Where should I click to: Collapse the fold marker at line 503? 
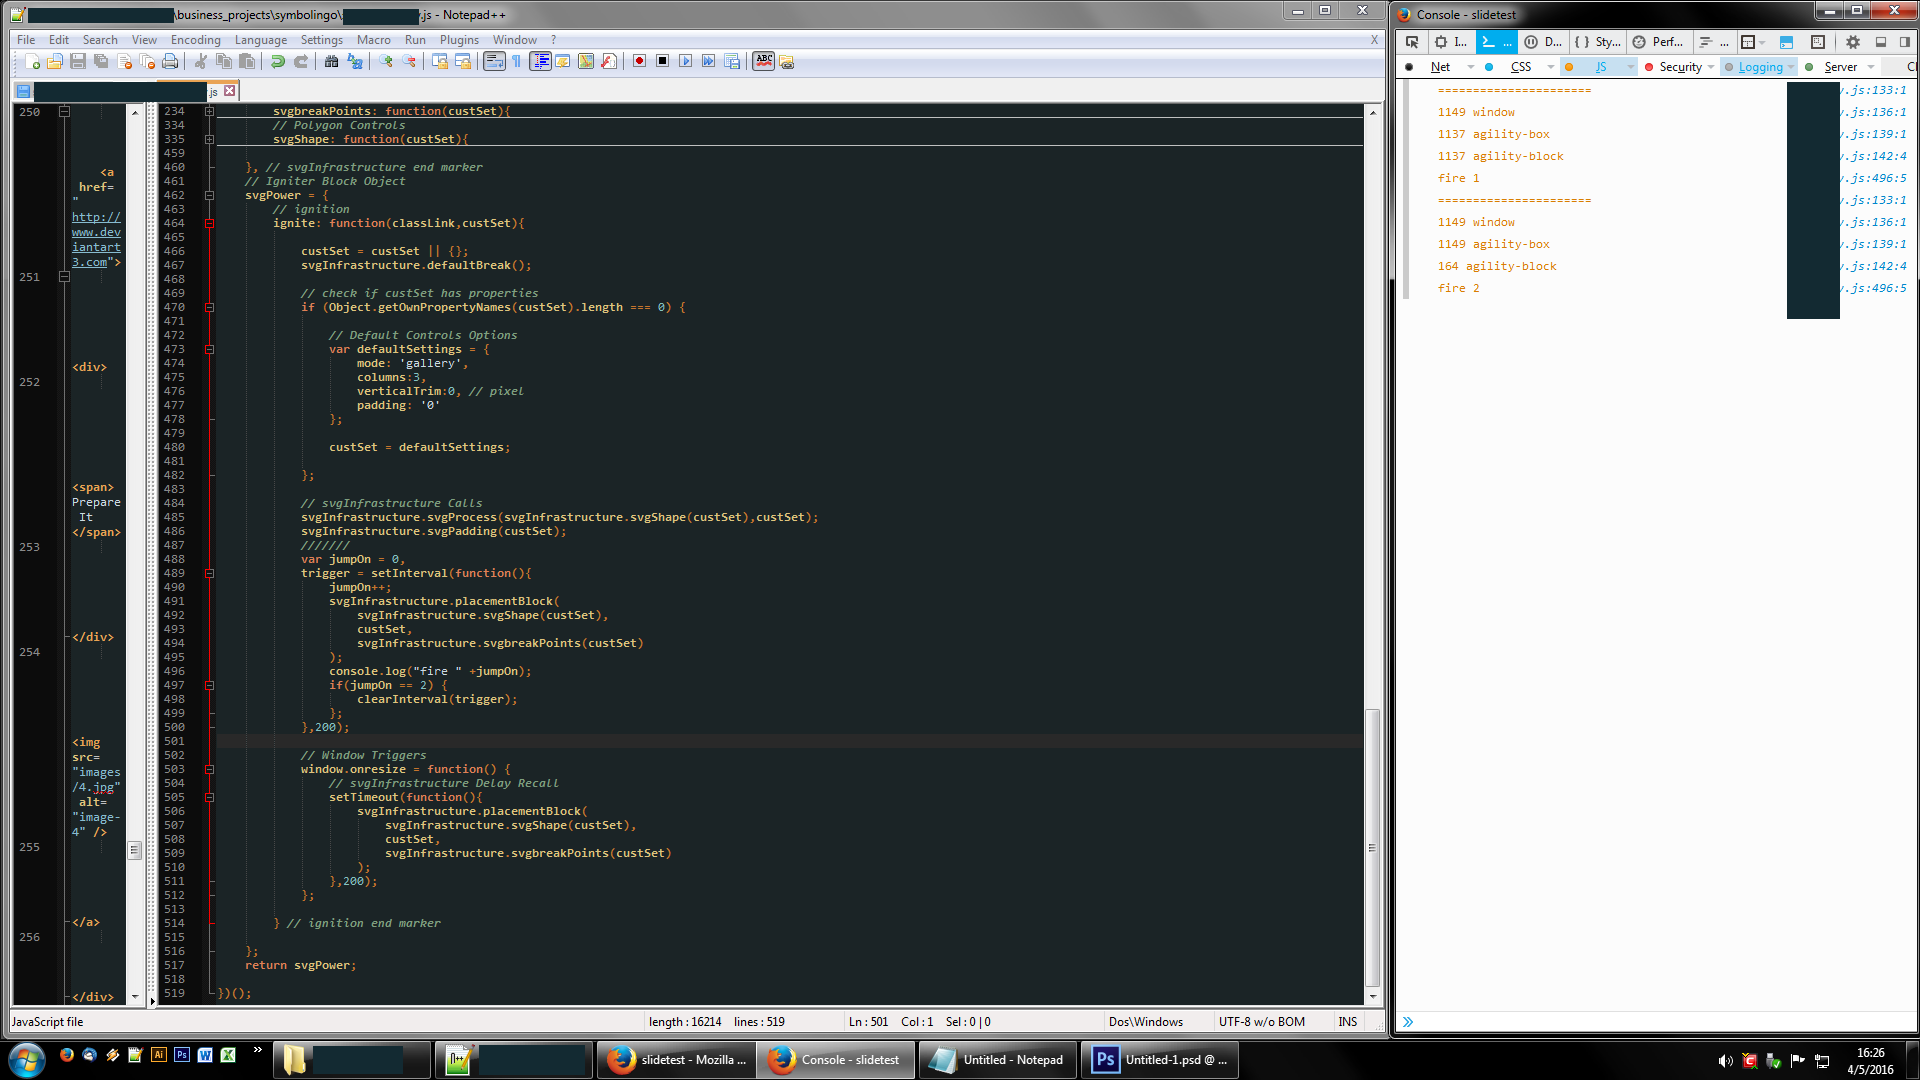coord(210,769)
